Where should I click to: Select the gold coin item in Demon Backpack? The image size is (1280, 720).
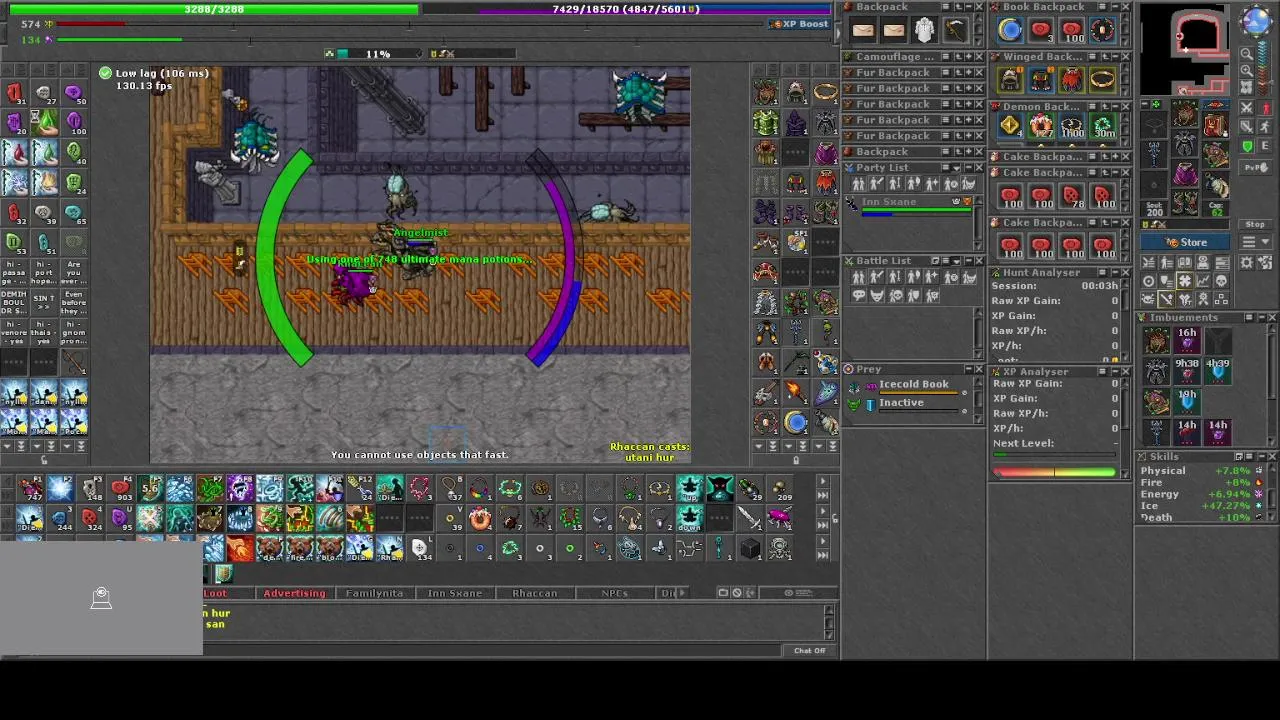[1010, 127]
